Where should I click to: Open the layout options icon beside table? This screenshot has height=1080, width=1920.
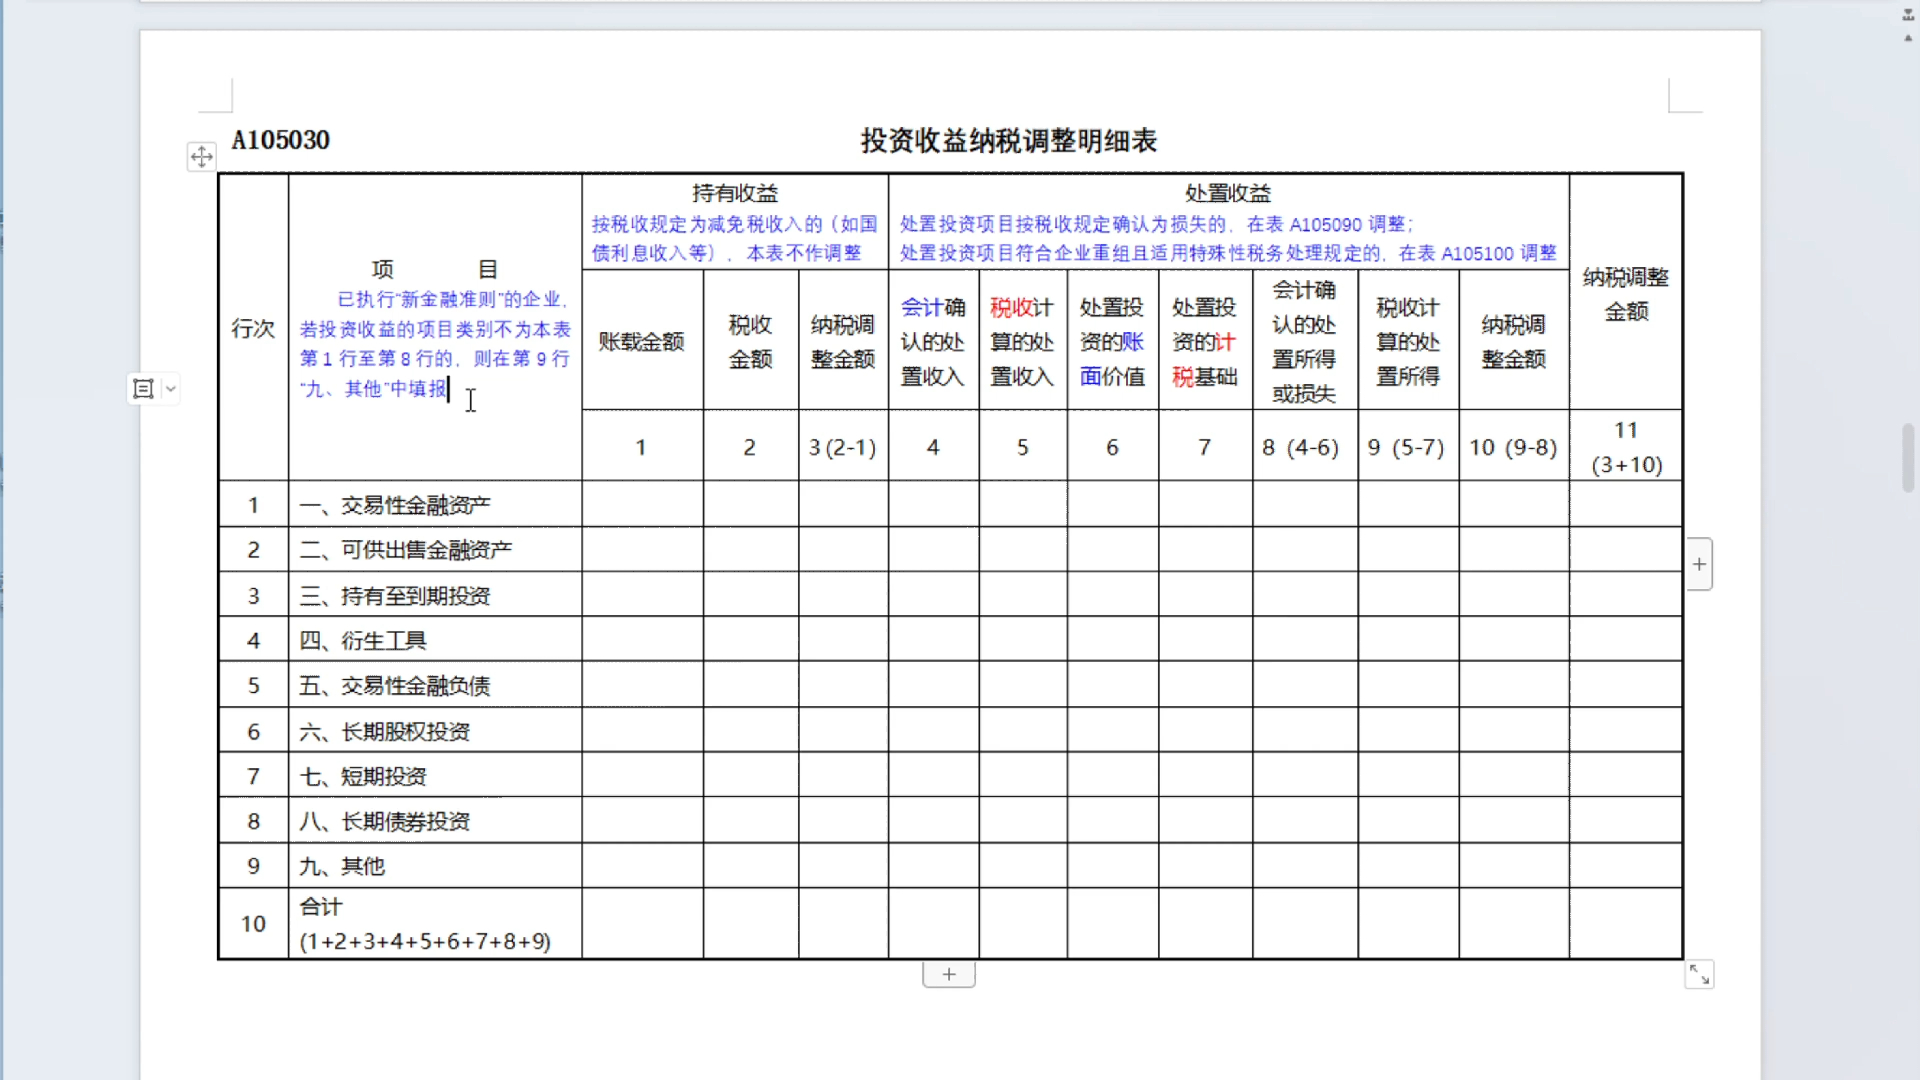(143, 389)
